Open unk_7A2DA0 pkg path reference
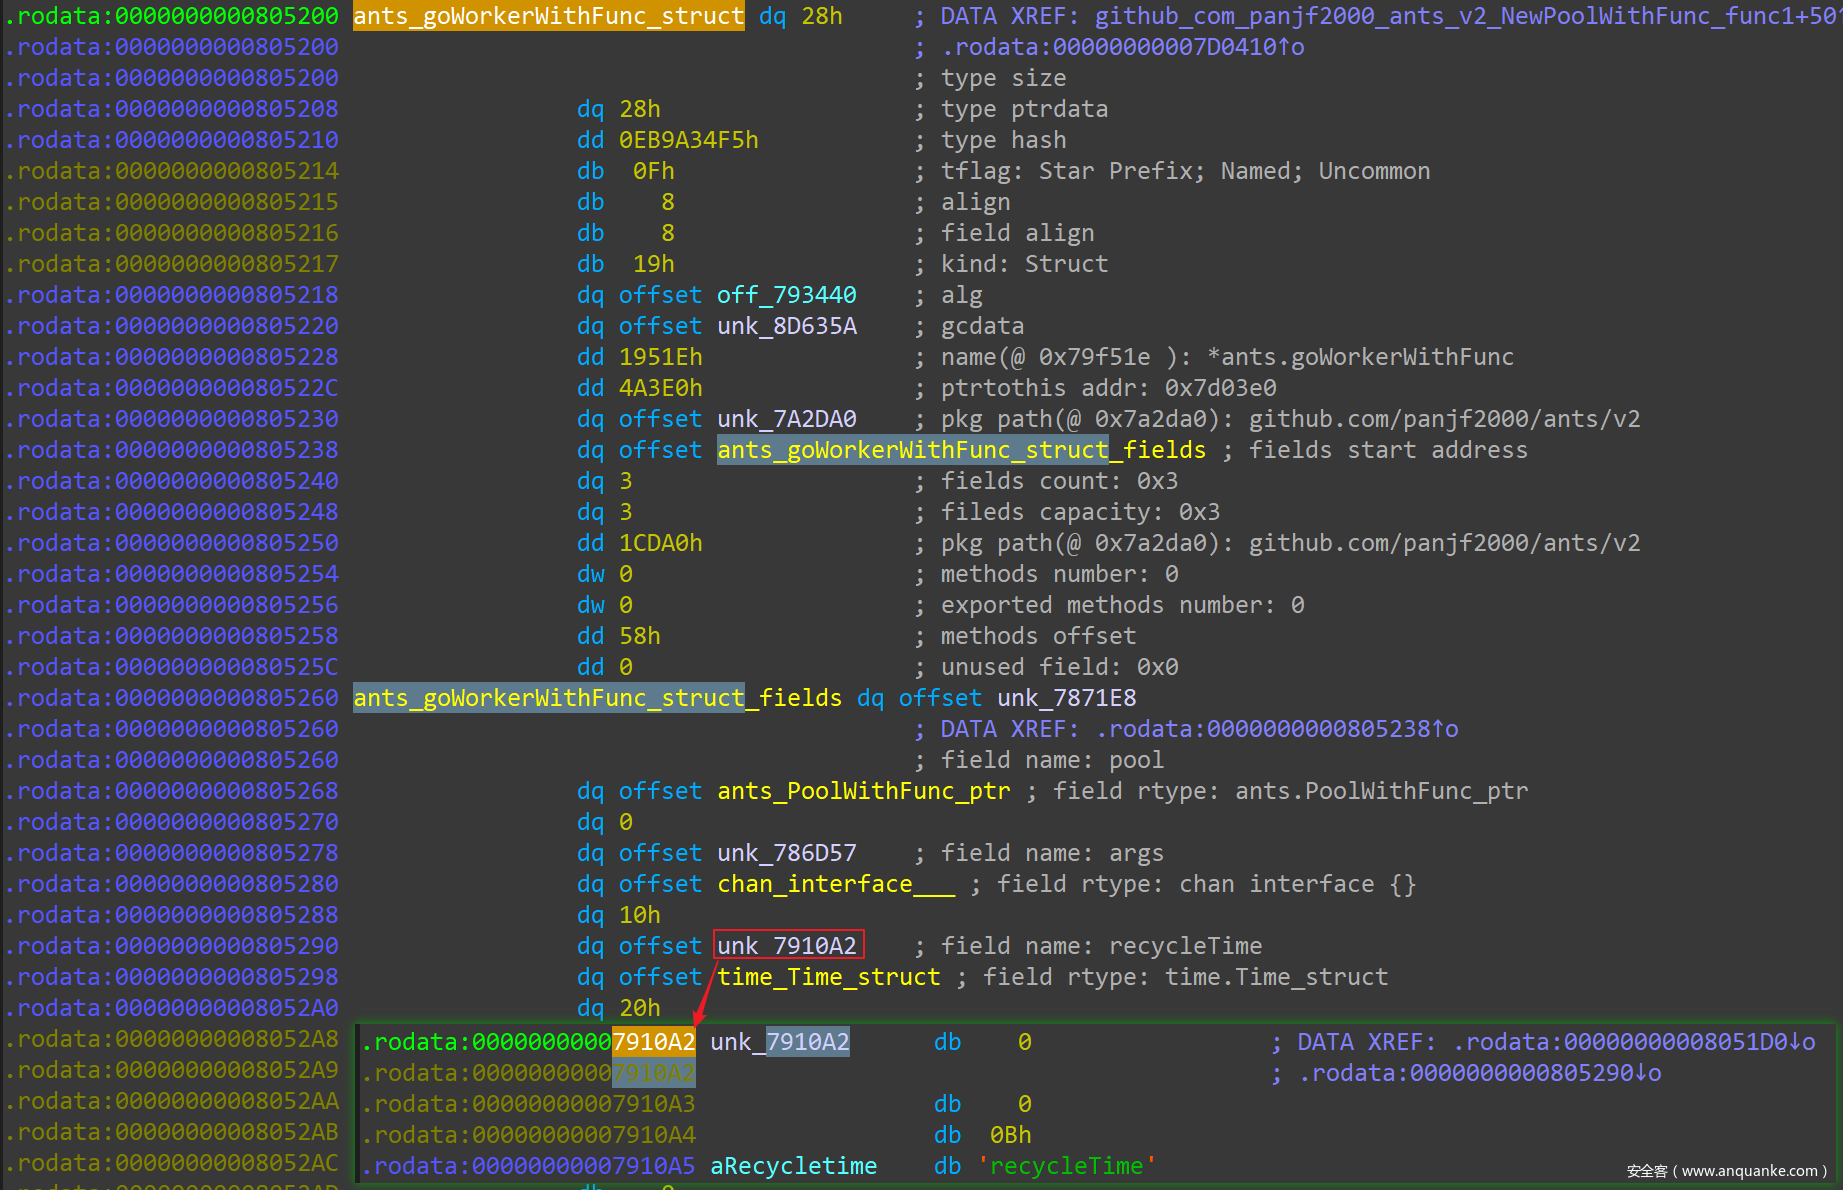This screenshot has height=1190, width=1843. coord(786,419)
